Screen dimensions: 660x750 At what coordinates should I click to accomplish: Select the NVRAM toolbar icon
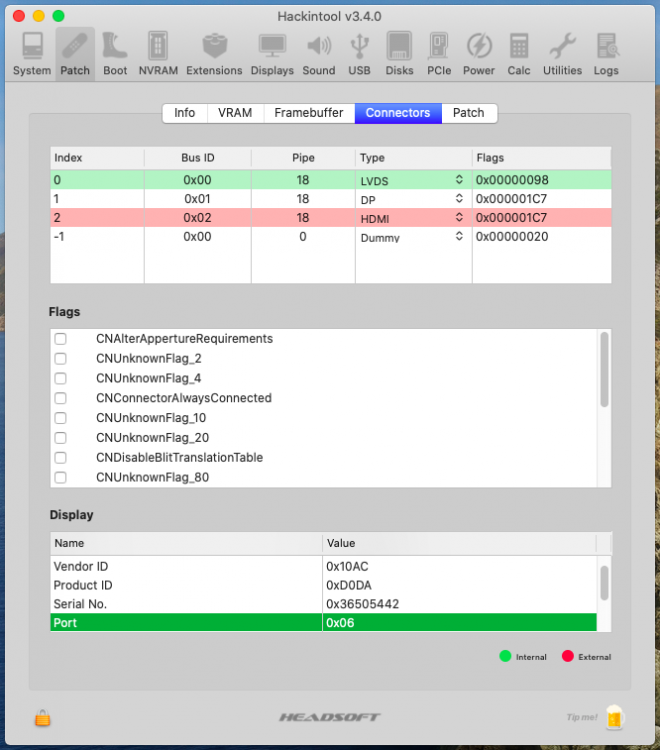tap(157, 53)
